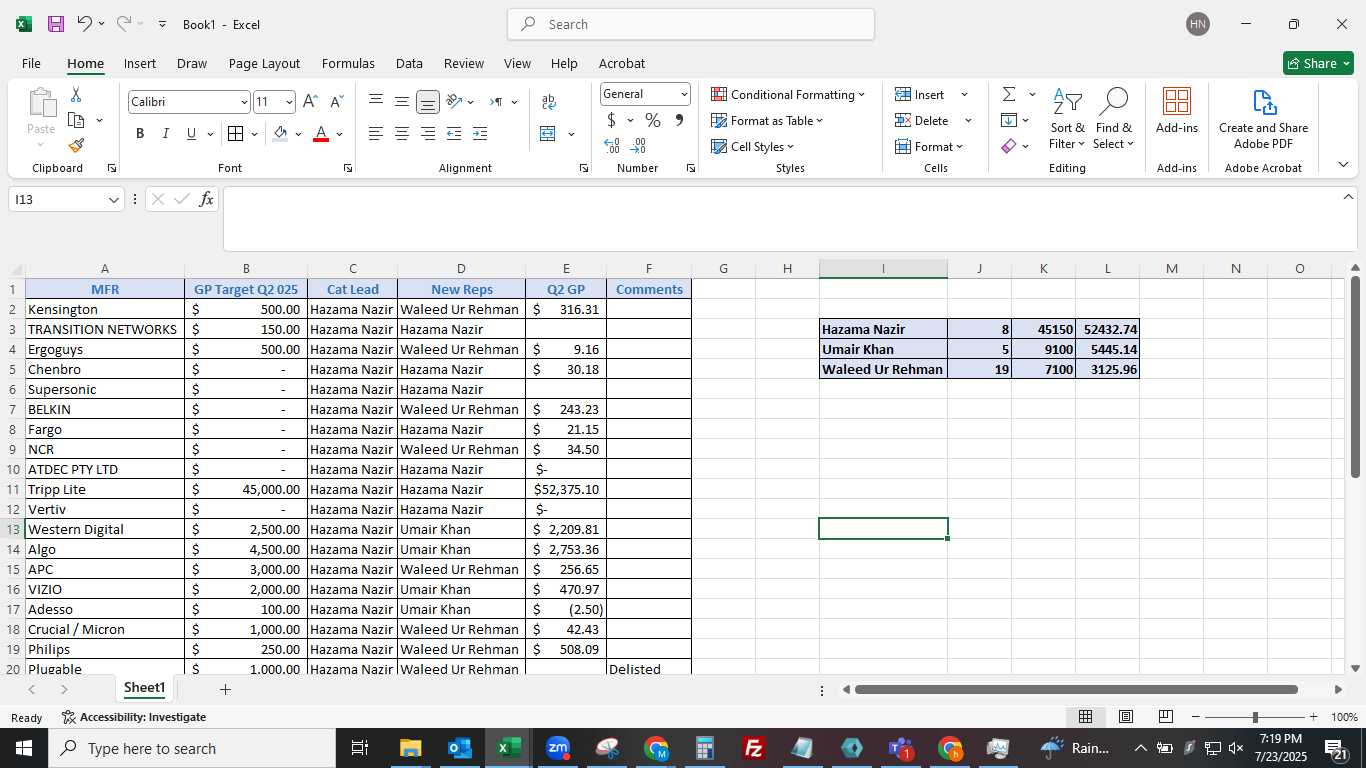Select the Sheet1 tab

pos(144,688)
